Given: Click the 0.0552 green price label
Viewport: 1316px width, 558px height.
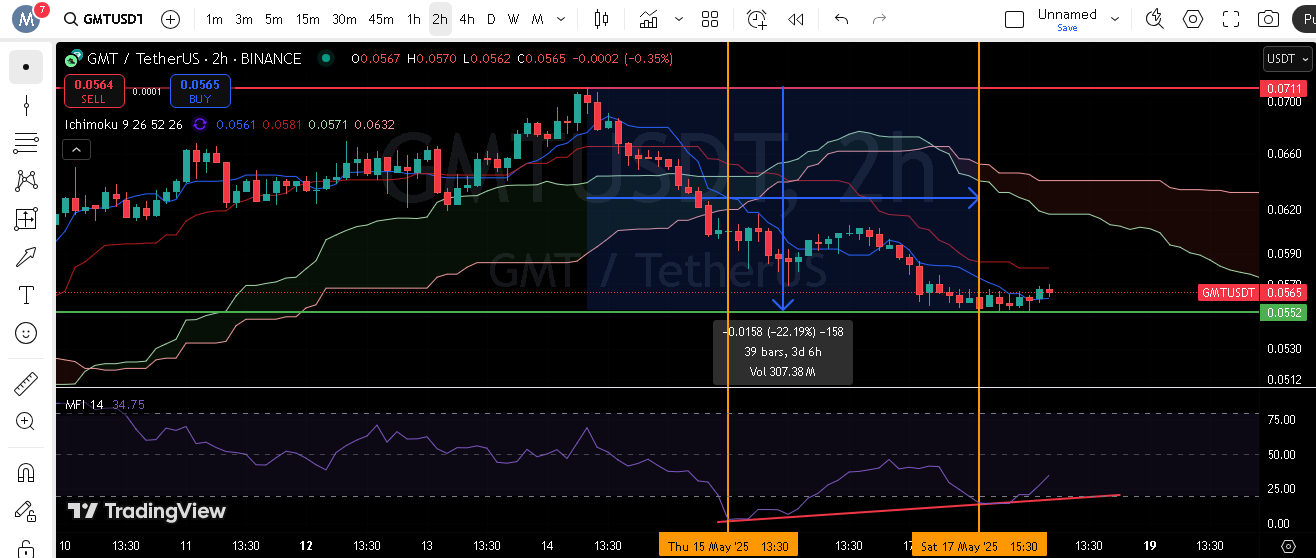Looking at the screenshot, I should point(1284,313).
